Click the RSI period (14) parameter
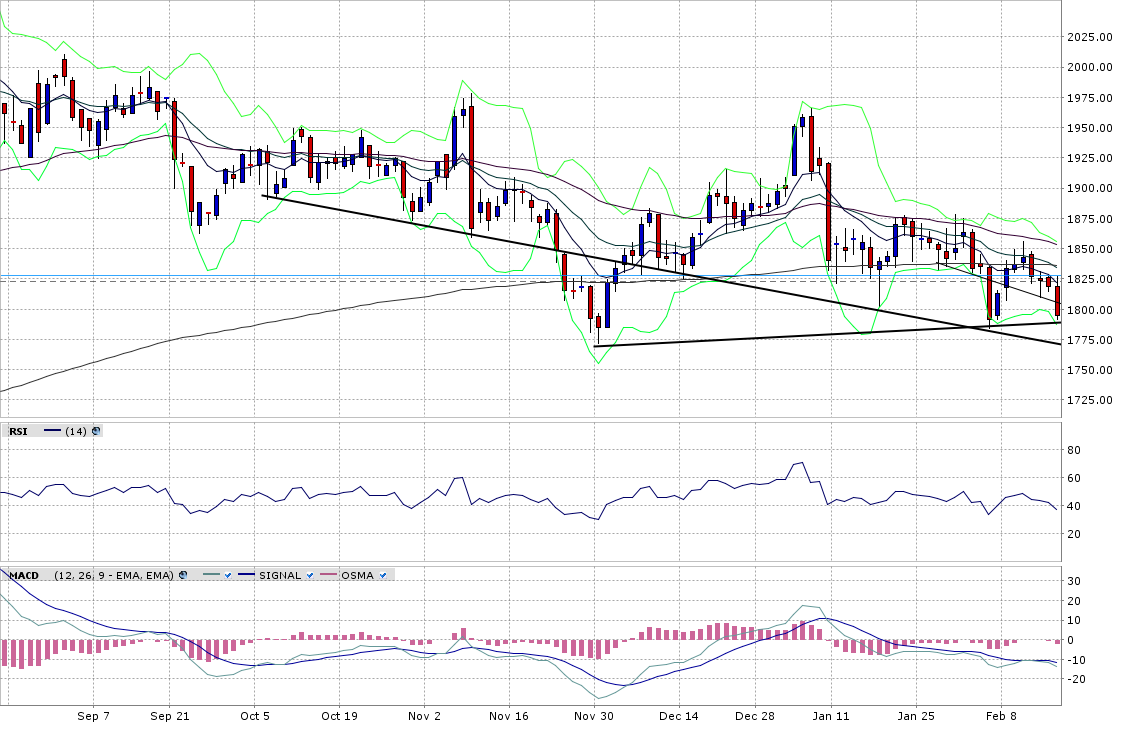Image resolution: width=1121 pixels, height=730 pixels. pyautogui.click(x=76, y=431)
